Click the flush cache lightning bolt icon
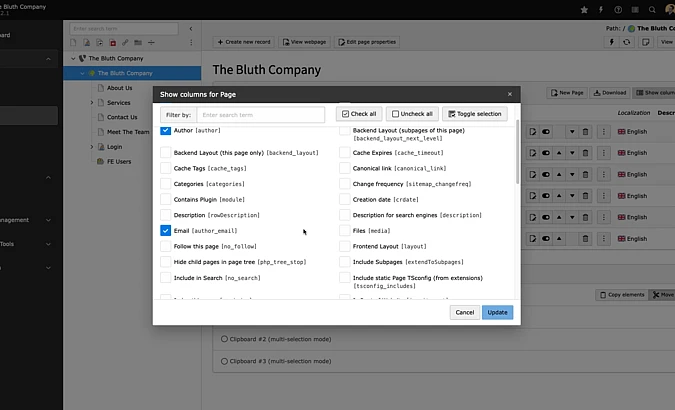 coord(600,9)
